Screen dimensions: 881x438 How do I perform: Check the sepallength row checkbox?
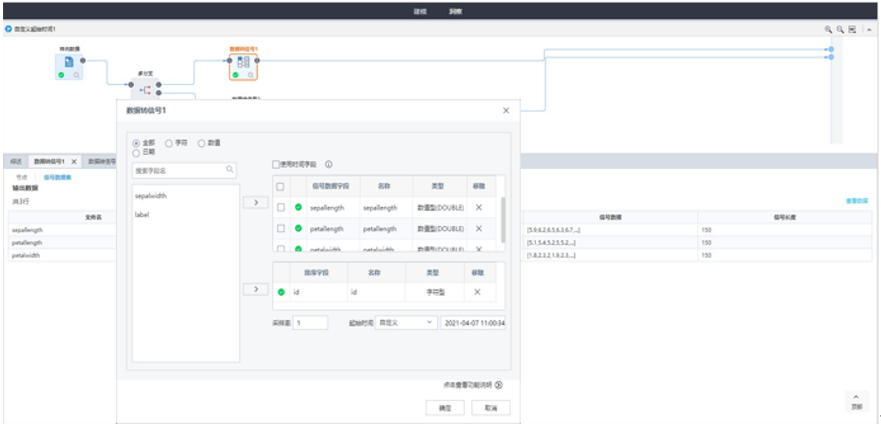(281, 207)
